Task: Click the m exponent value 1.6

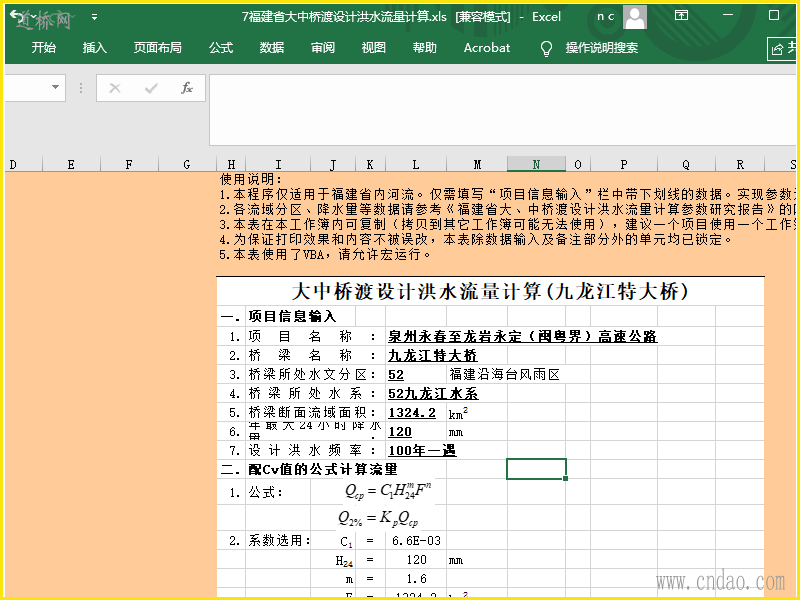Action: (x=416, y=579)
